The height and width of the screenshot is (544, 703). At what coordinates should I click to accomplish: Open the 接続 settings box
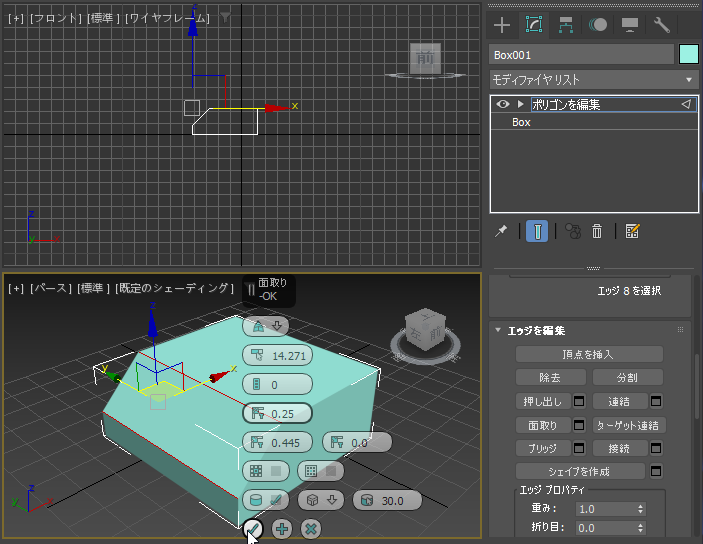pos(656,448)
